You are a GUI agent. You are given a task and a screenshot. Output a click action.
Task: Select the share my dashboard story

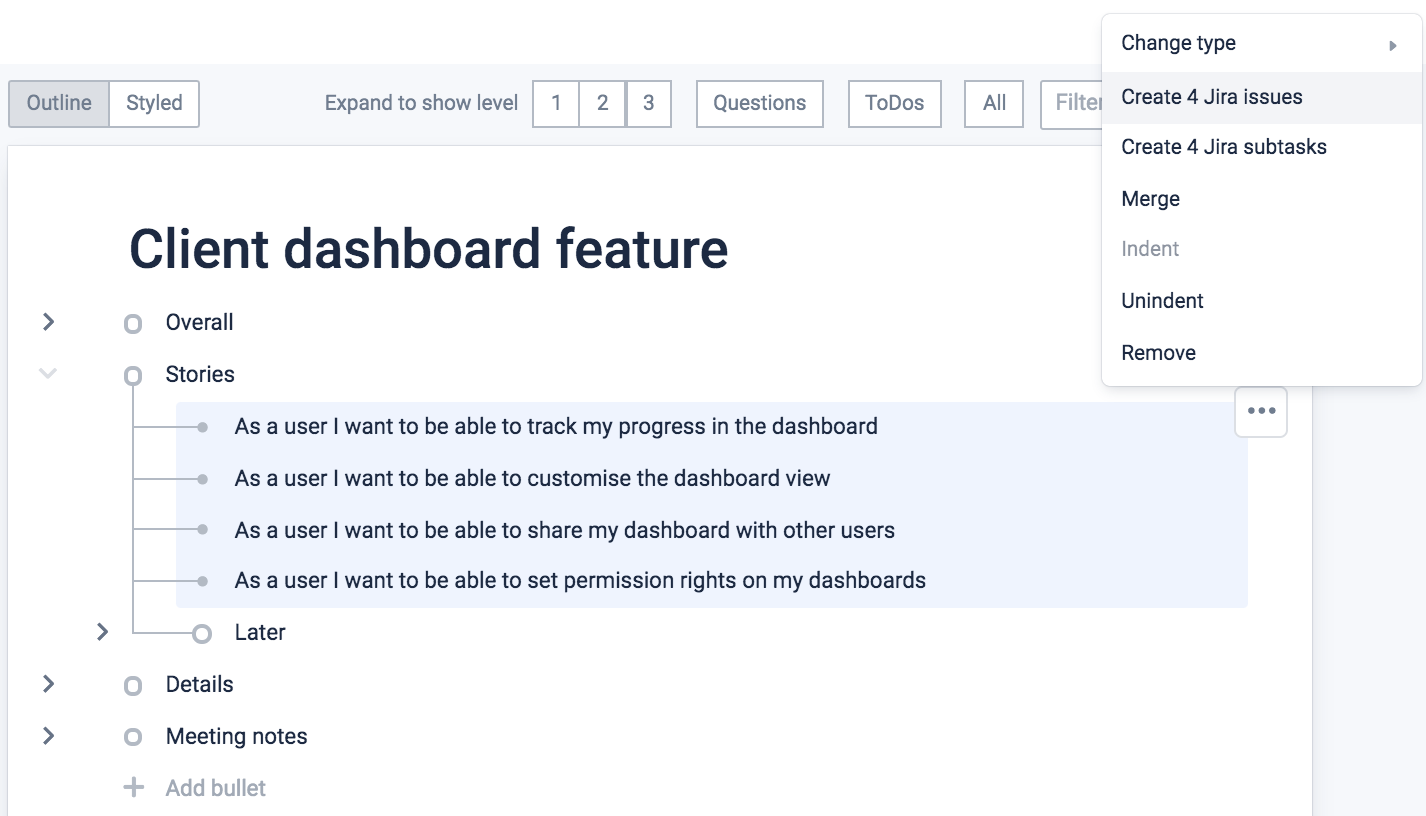point(564,530)
